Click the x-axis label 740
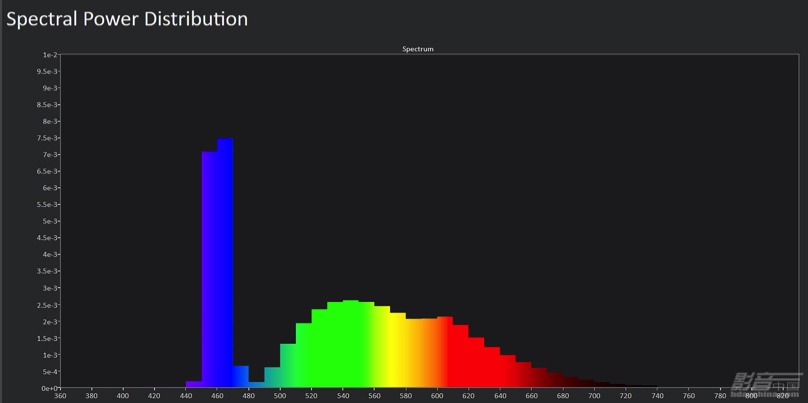This screenshot has width=808, height=403. (x=658, y=396)
